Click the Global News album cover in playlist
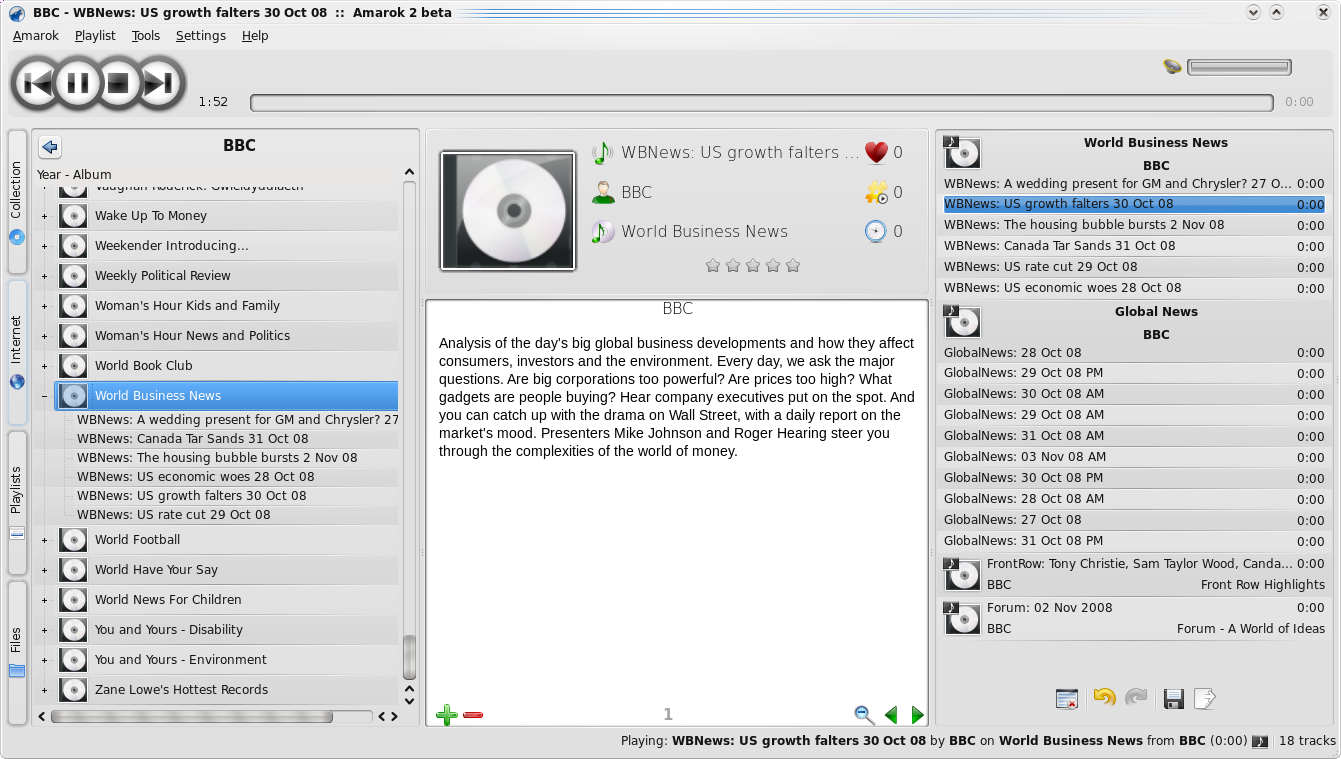Viewport: 1341px width, 759px height. click(x=962, y=321)
